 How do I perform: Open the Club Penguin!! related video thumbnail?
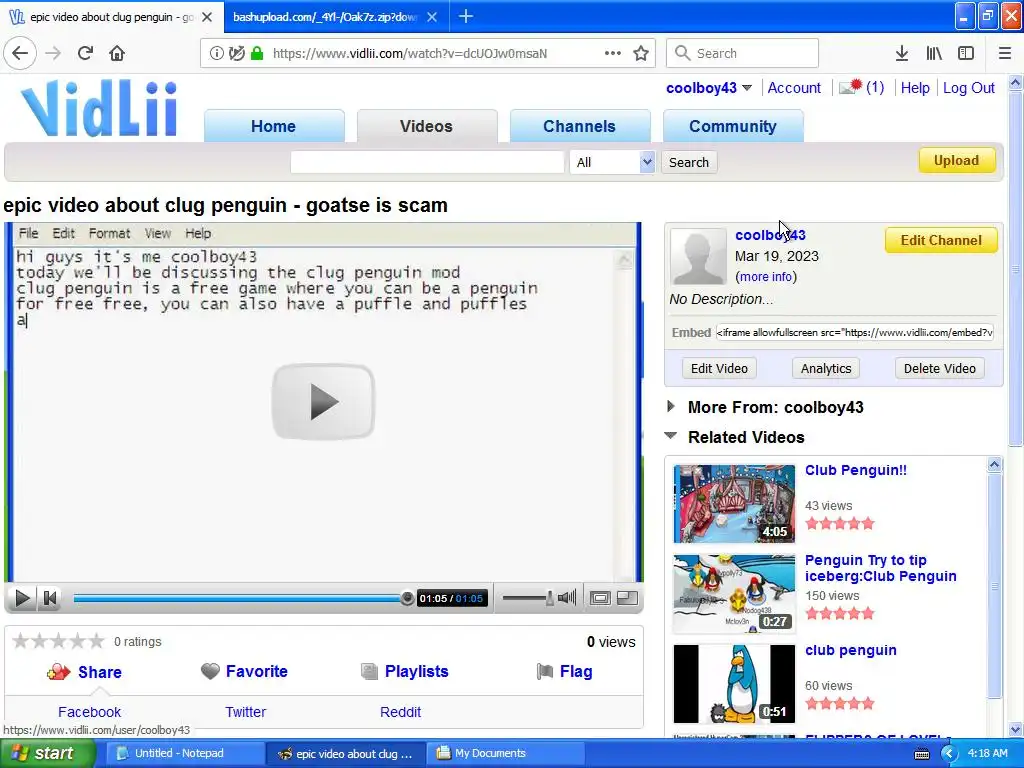pyautogui.click(x=734, y=504)
